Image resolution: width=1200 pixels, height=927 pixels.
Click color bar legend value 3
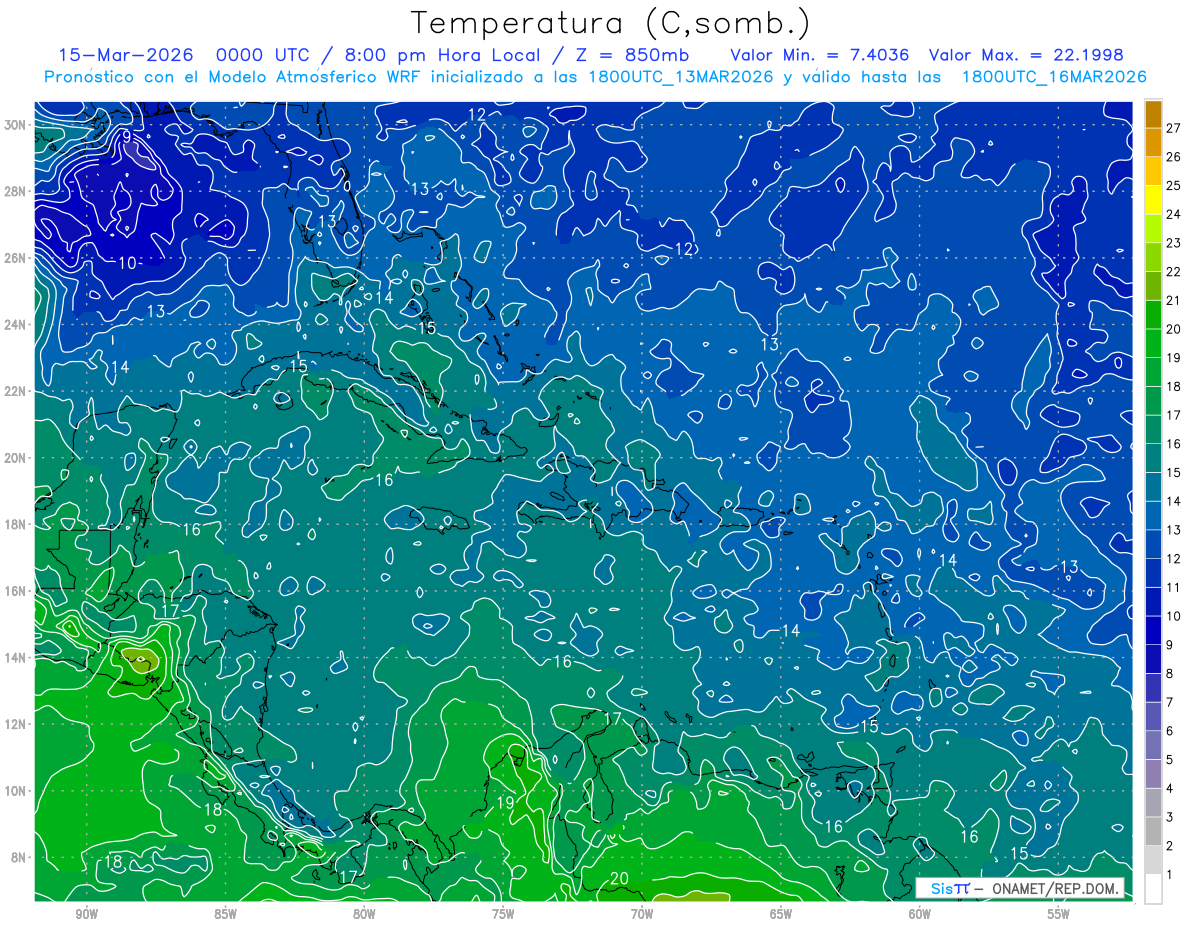1170,817
